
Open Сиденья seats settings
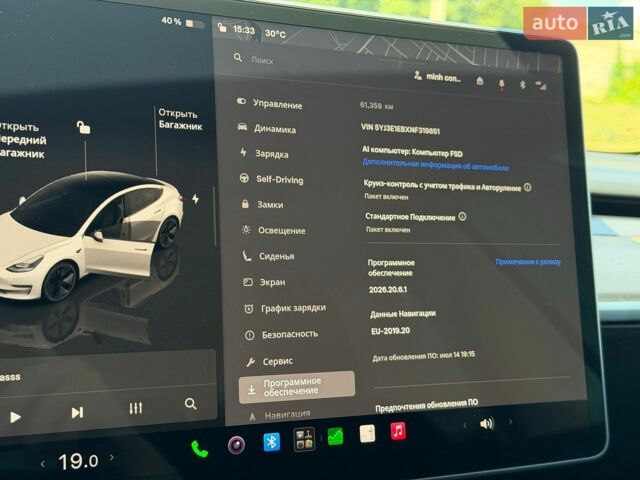click(269, 256)
